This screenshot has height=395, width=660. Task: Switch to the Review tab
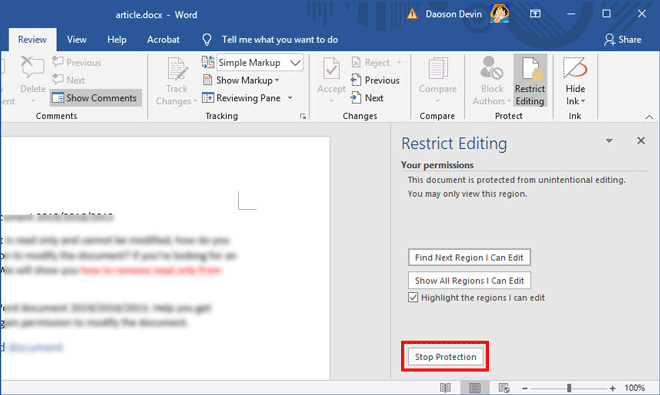[32, 40]
